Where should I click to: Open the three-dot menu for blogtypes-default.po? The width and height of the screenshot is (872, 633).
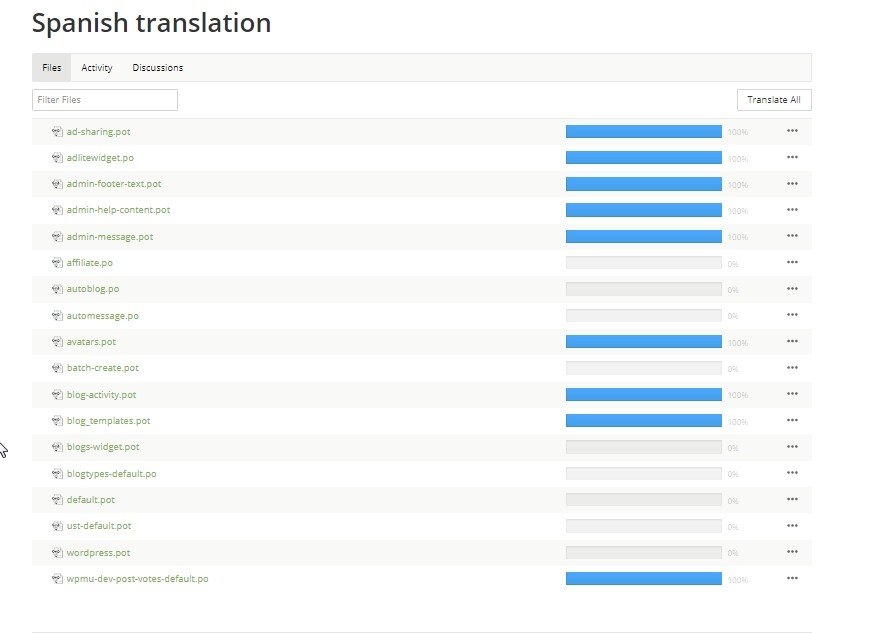coord(792,473)
